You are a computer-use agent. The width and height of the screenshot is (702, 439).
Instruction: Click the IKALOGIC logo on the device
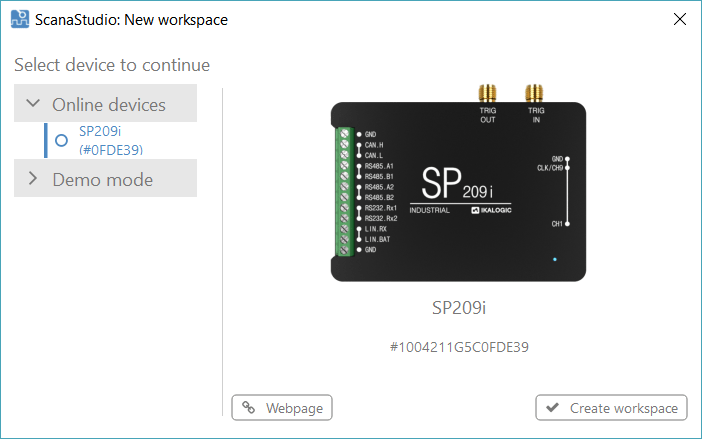pos(494,211)
